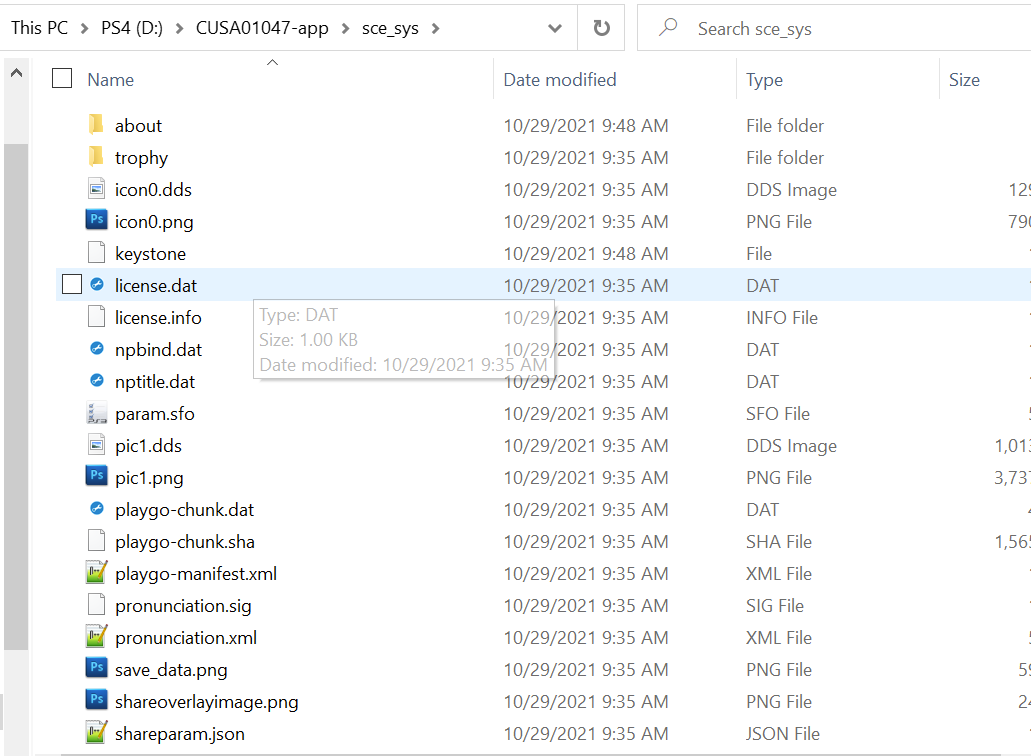The image size is (1031, 756).
Task: Click the npbind.dat file icon
Action: click(97, 348)
